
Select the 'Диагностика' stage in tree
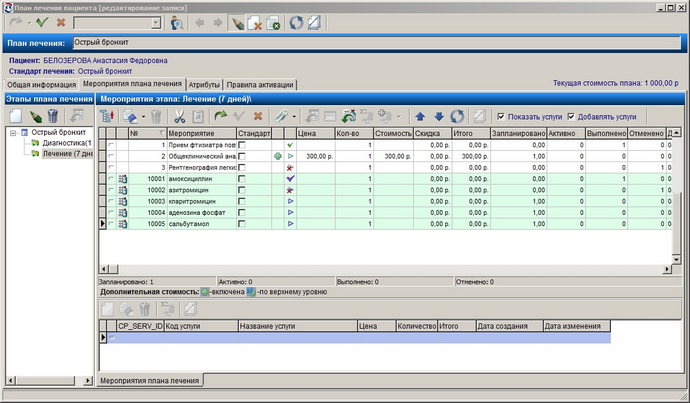click(x=67, y=143)
